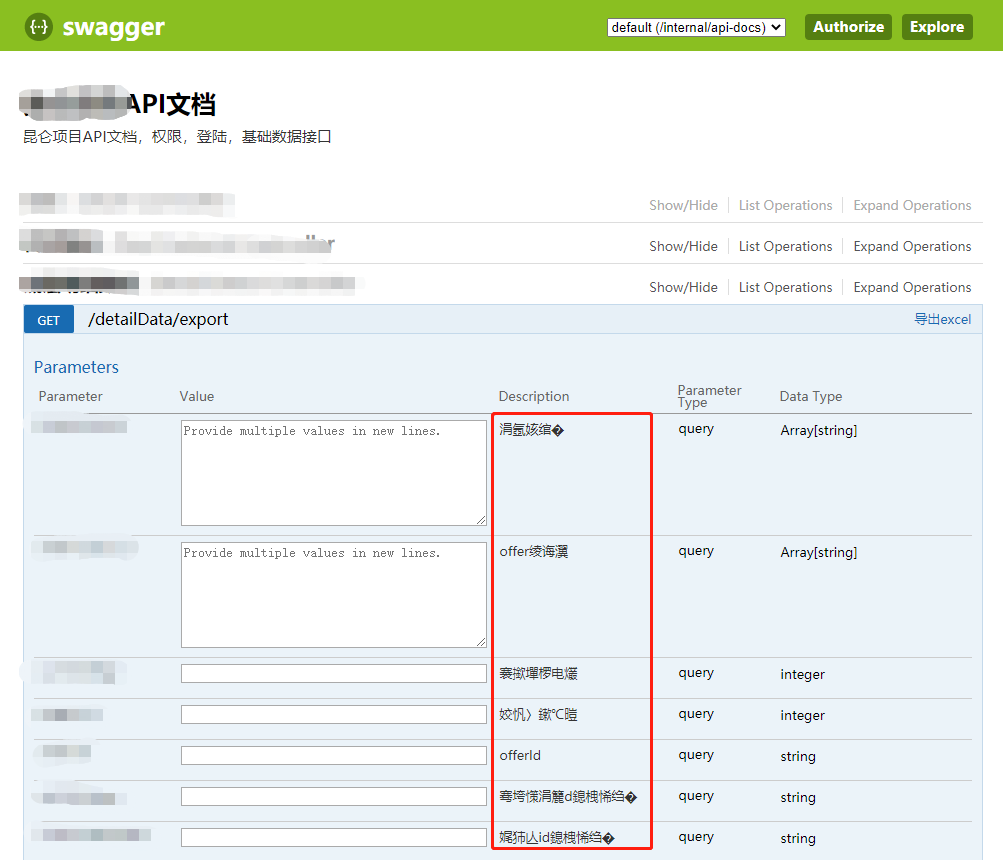The image size is (1003, 860).
Task: Click List Operations for the first controller
Action: pos(786,205)
